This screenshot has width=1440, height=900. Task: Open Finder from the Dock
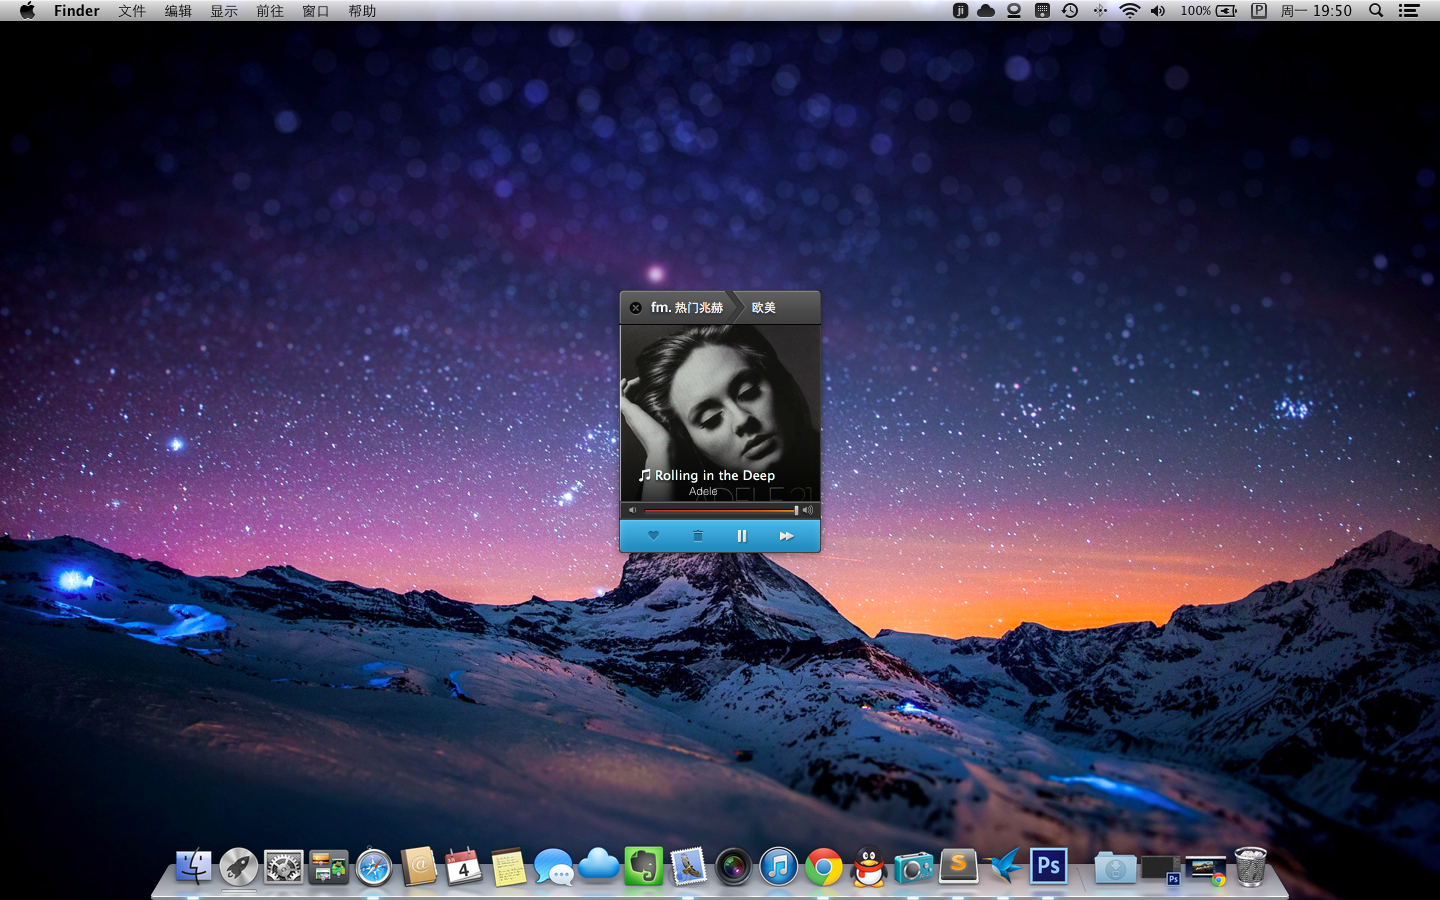[194, 867]
